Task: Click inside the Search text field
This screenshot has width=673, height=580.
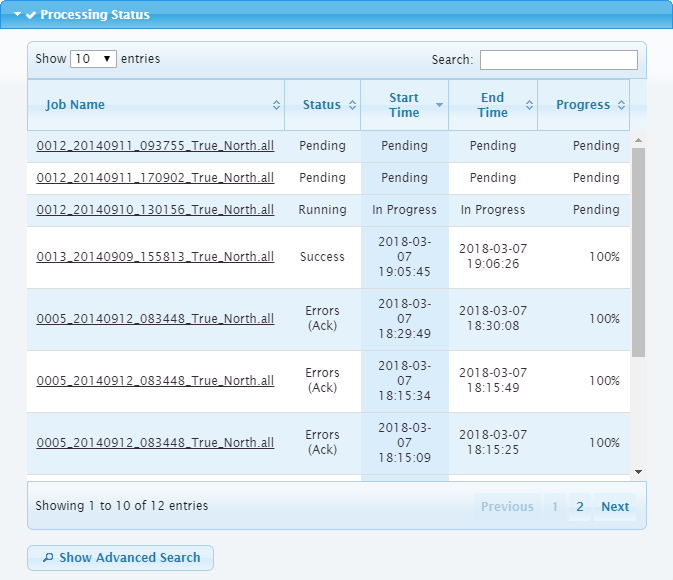Action: click(558, 60)
